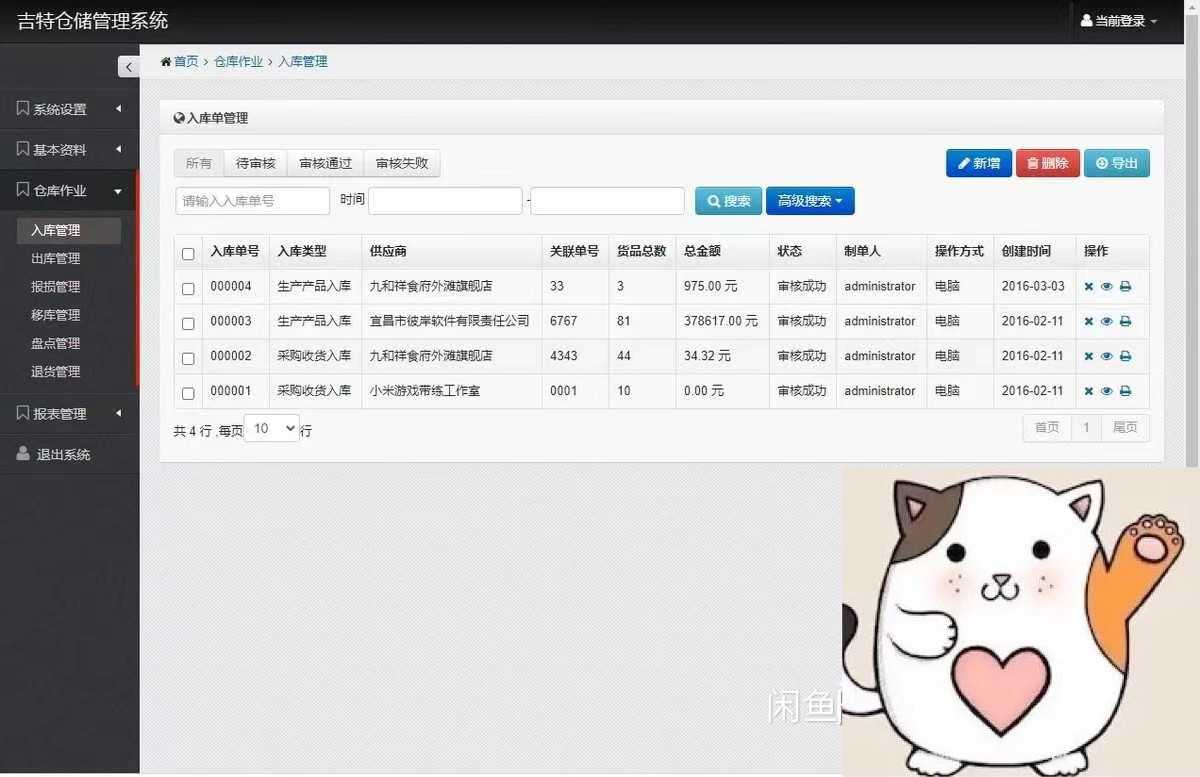Delete row 000004 using the X icon
Image resolution: width=1200 pixels, height=777 pixels.
pos(1089,287)
